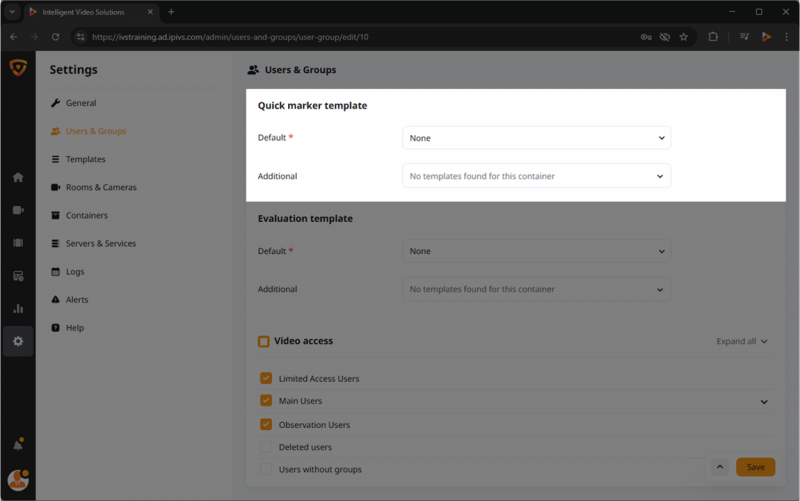Open the film library icon in left rail
This screenshot has height=501, width=800.
point(18,243)
